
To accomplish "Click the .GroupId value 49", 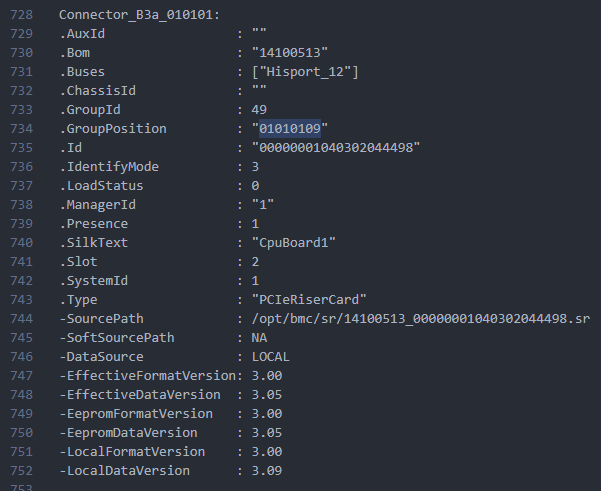I will click(259, 110).
